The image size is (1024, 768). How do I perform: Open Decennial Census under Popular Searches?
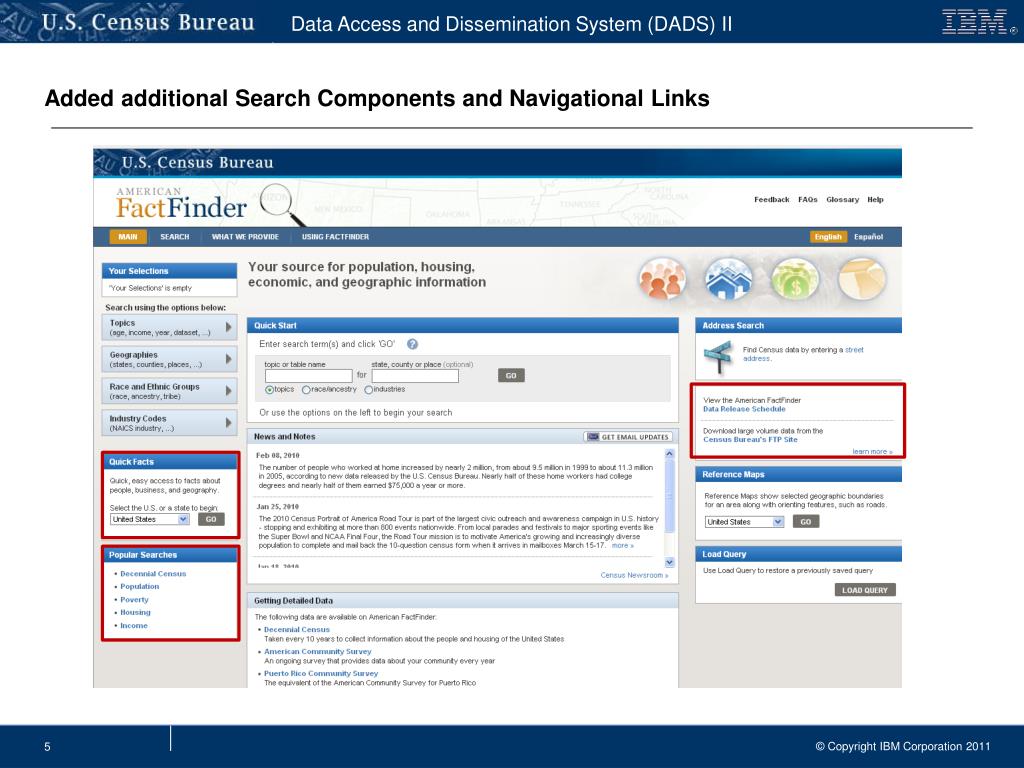(153, 574)
